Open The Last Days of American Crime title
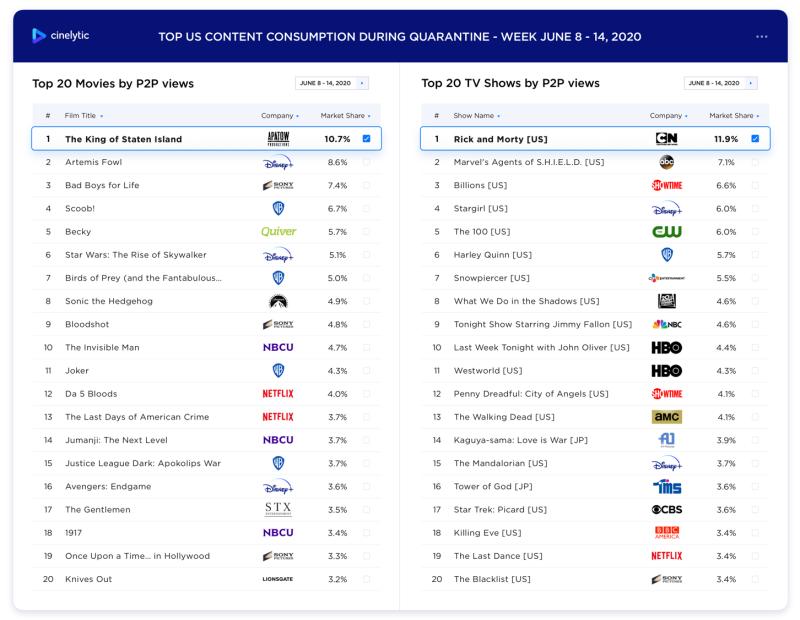The width and height of the screenshot is (800, 620). (137, 417)
